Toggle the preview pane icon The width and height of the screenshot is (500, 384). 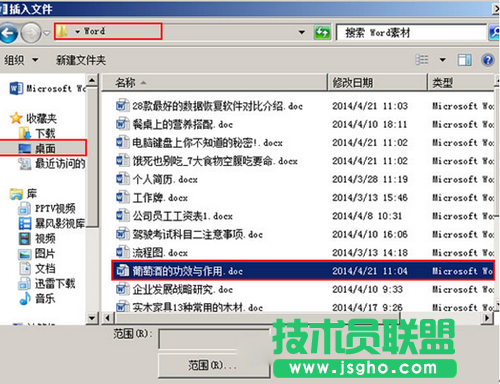464,60
